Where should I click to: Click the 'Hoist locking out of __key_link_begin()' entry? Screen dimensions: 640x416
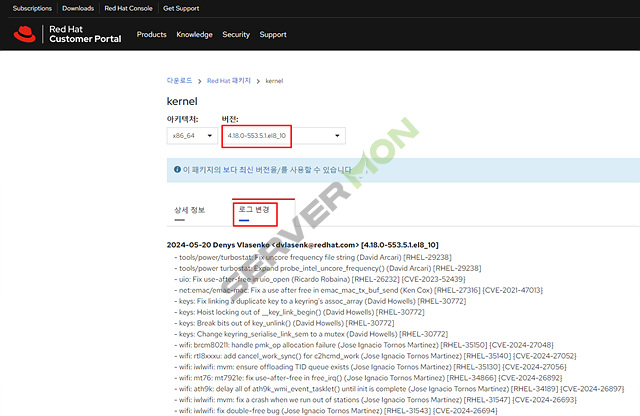[x=302, y=312]
